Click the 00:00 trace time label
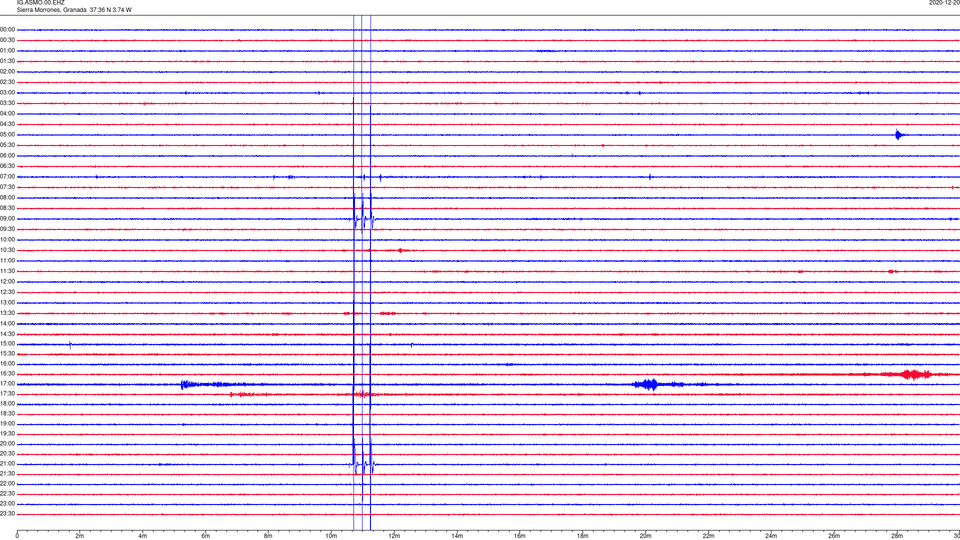The width and height of the screenshot is (960, 540). click(7, 29)
